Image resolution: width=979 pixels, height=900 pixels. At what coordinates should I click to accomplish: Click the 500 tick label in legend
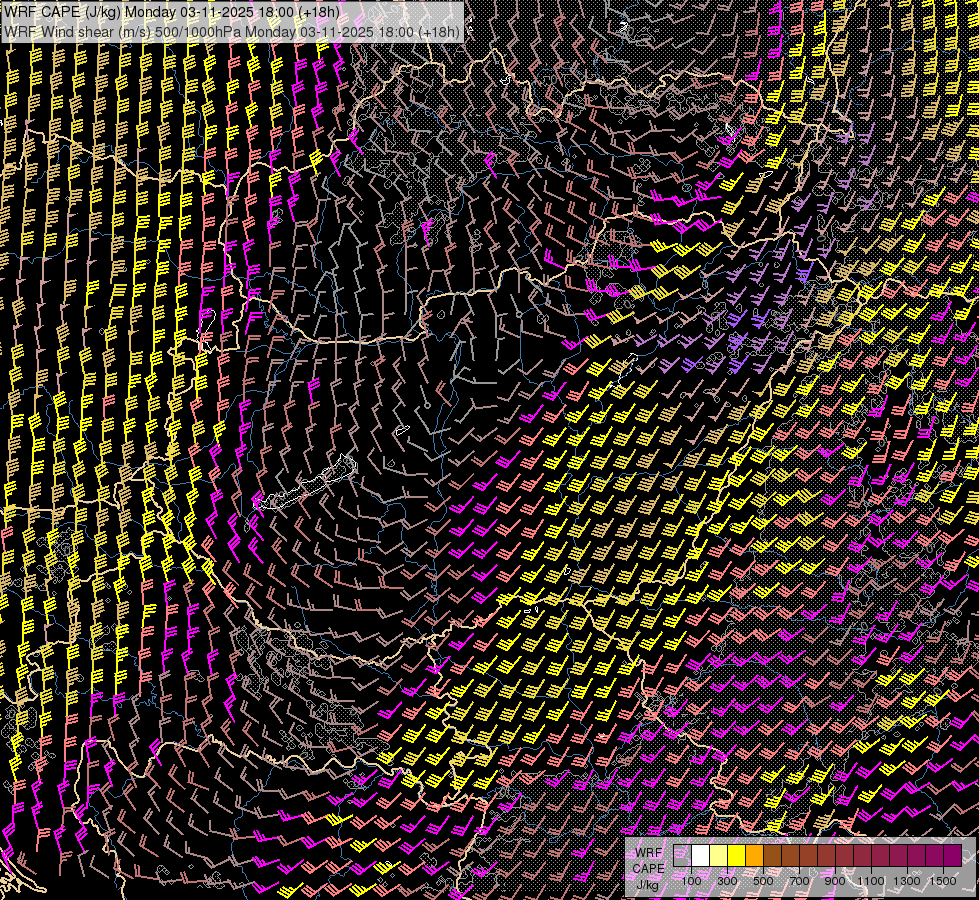[x=763, y=881]
